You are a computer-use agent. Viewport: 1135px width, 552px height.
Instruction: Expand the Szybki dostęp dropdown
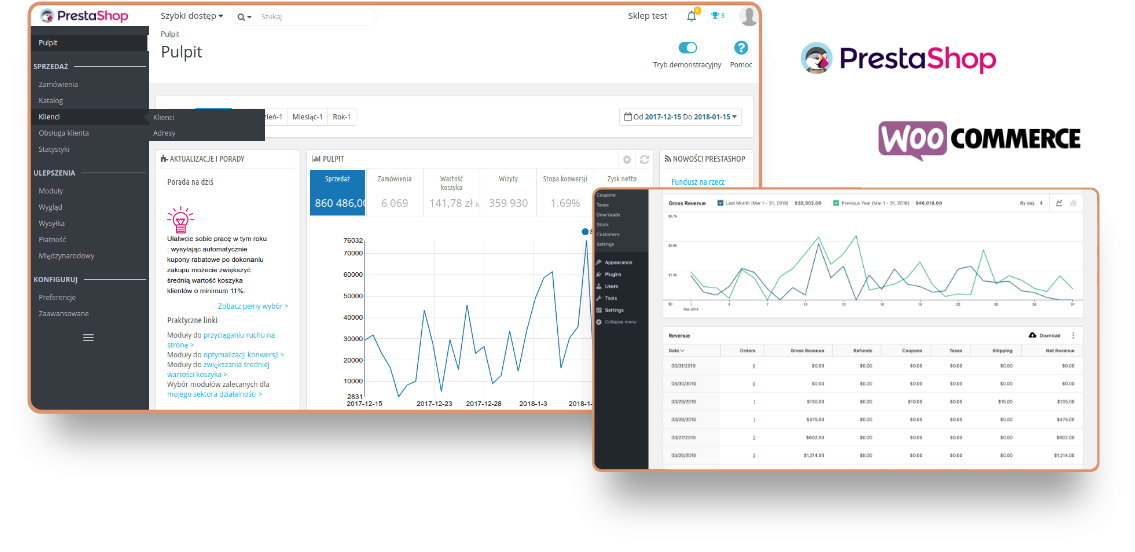(x=192, y=17)
